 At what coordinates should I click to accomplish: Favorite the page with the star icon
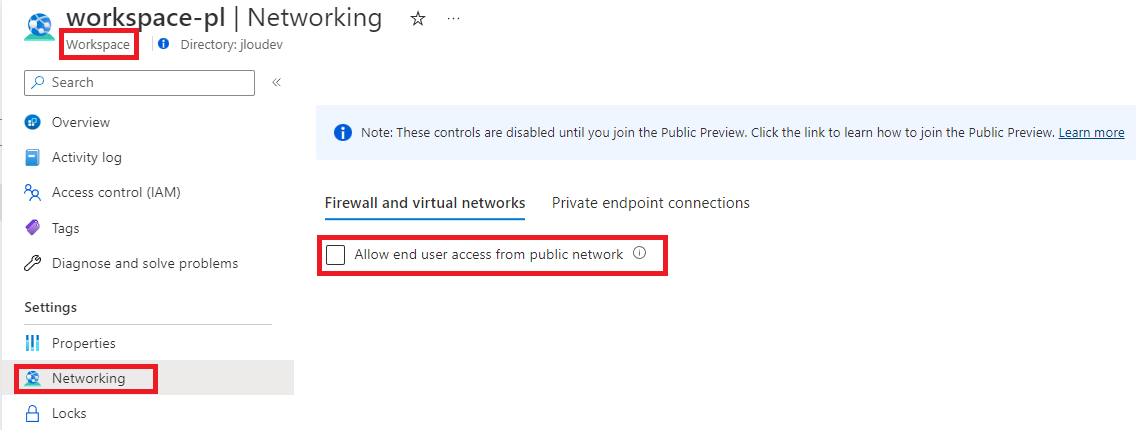click(x=417, y=20)
